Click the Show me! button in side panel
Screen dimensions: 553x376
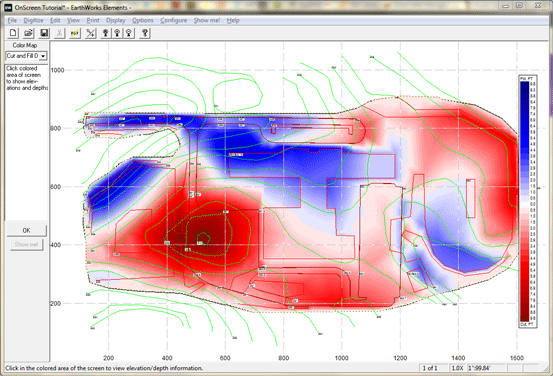(x=26, y=244)
